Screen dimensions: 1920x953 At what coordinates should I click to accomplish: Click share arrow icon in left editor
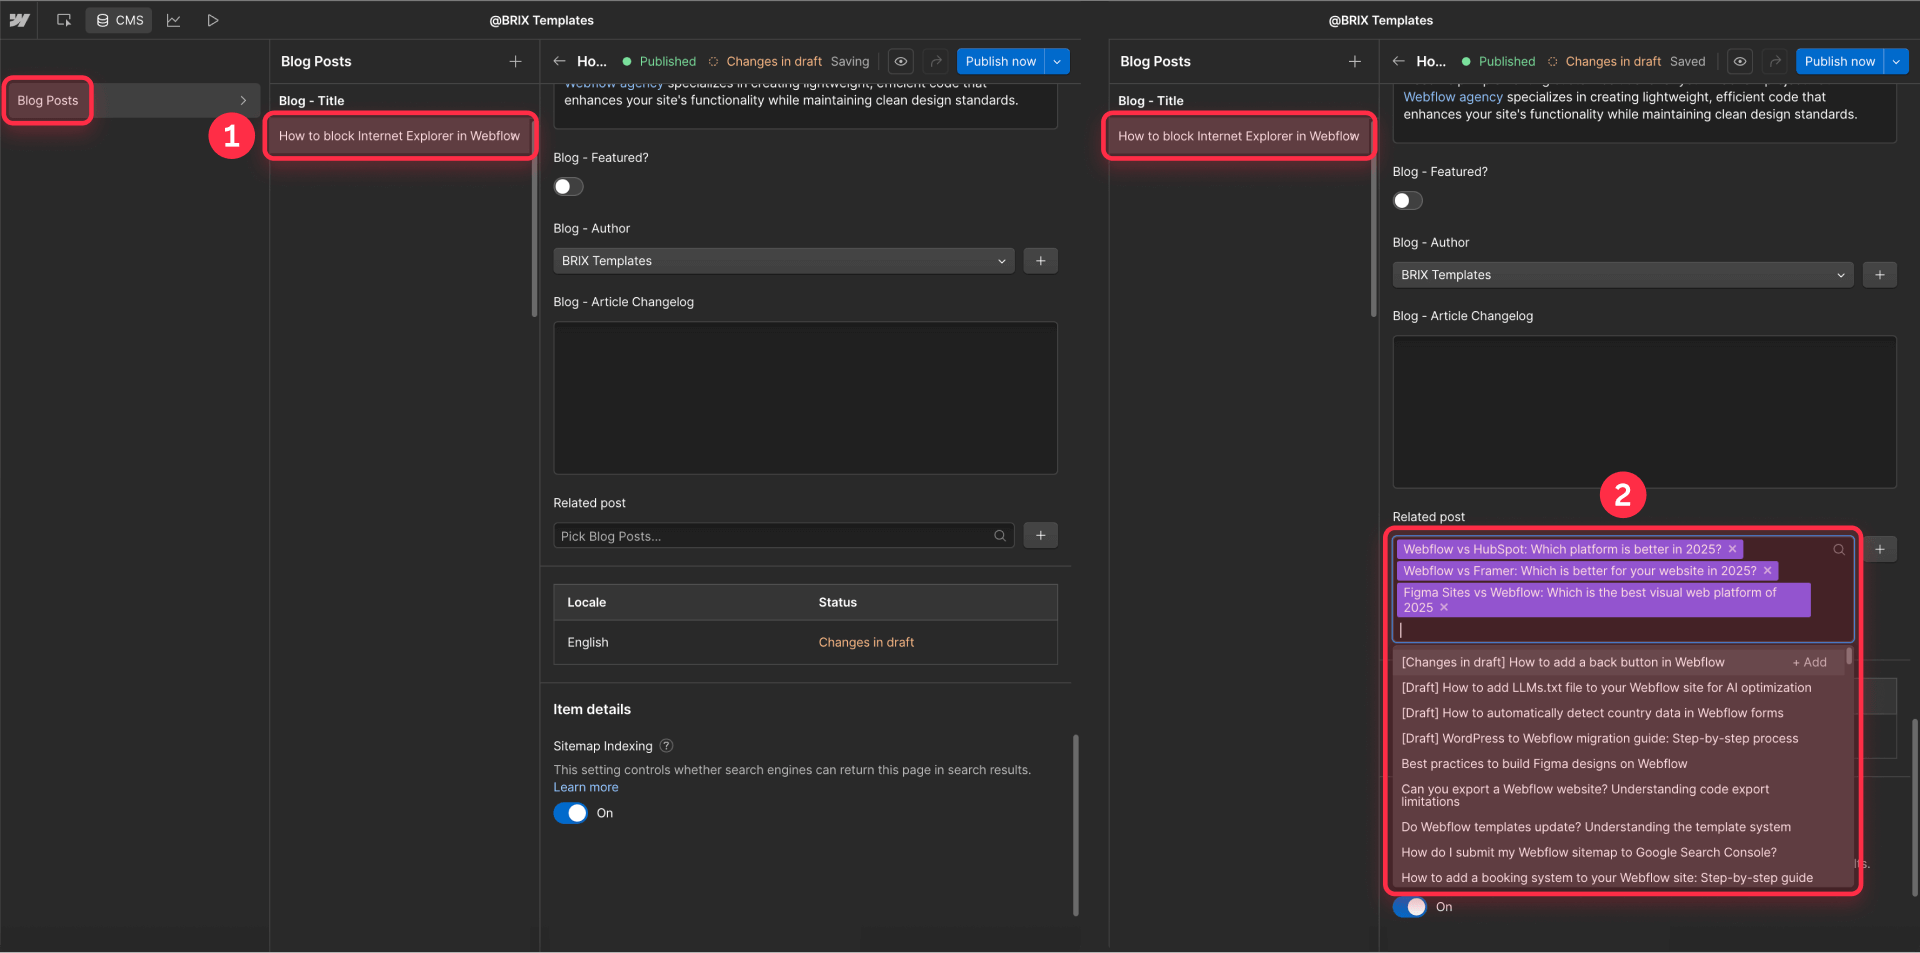coord(936,61)
